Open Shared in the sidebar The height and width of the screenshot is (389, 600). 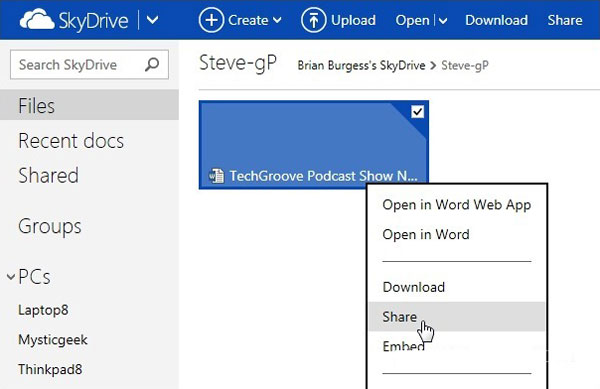click(x=48, y=176)
